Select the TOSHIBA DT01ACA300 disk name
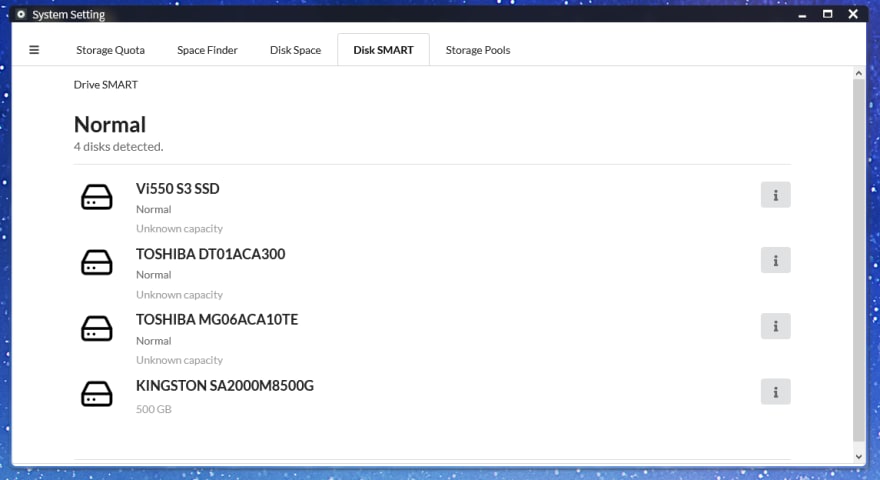 210,254
